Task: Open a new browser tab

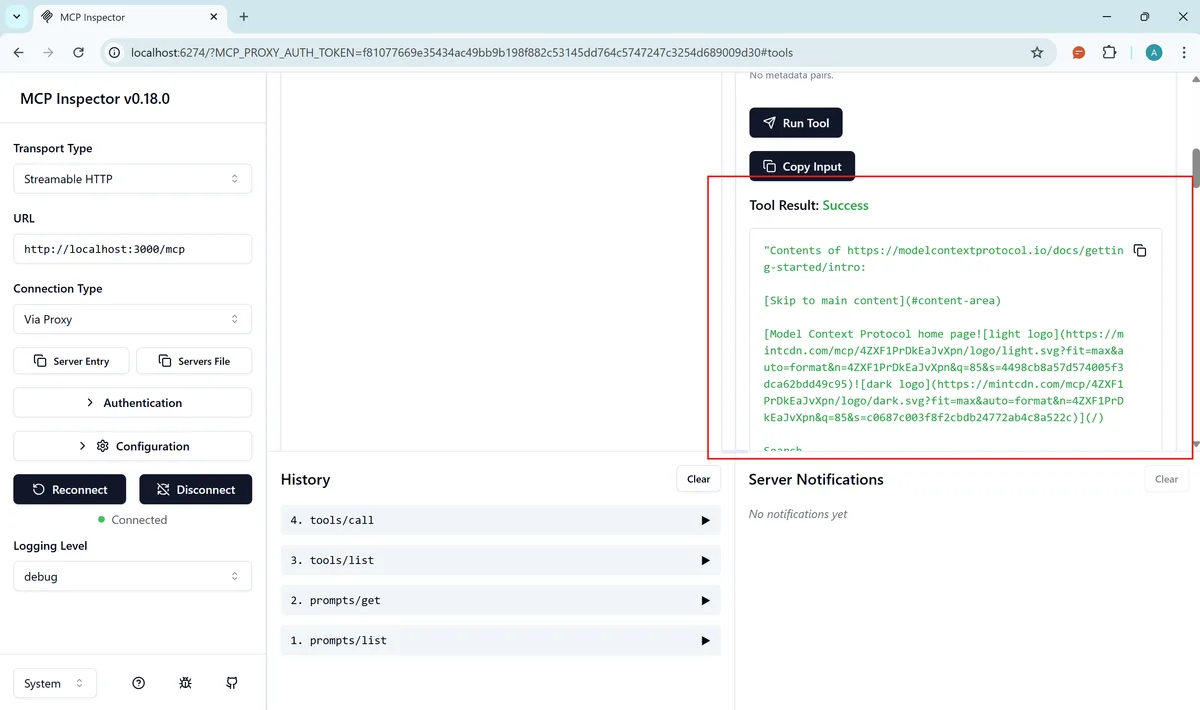Action: (x=244, y=17)
